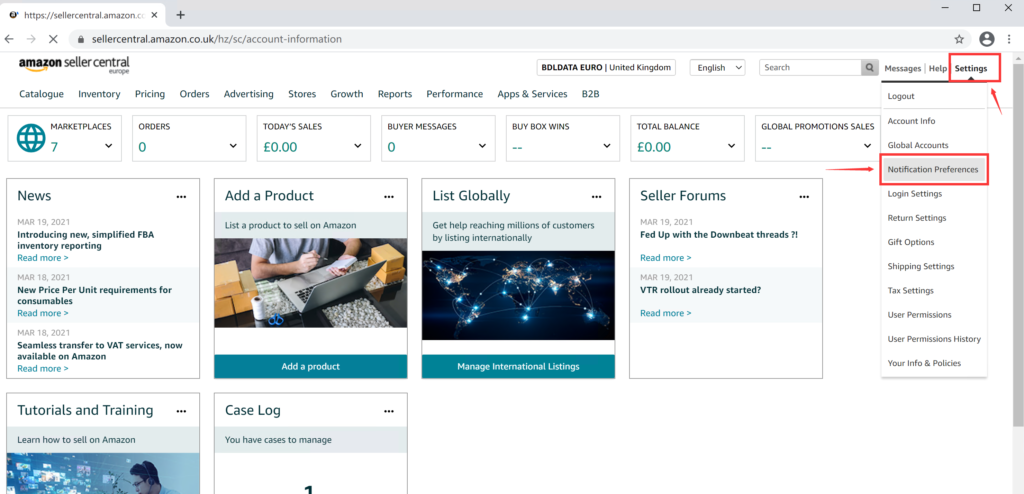Open the Performance menu
This screenshot has width=1024, height=494.
click(x=455, y=94)
